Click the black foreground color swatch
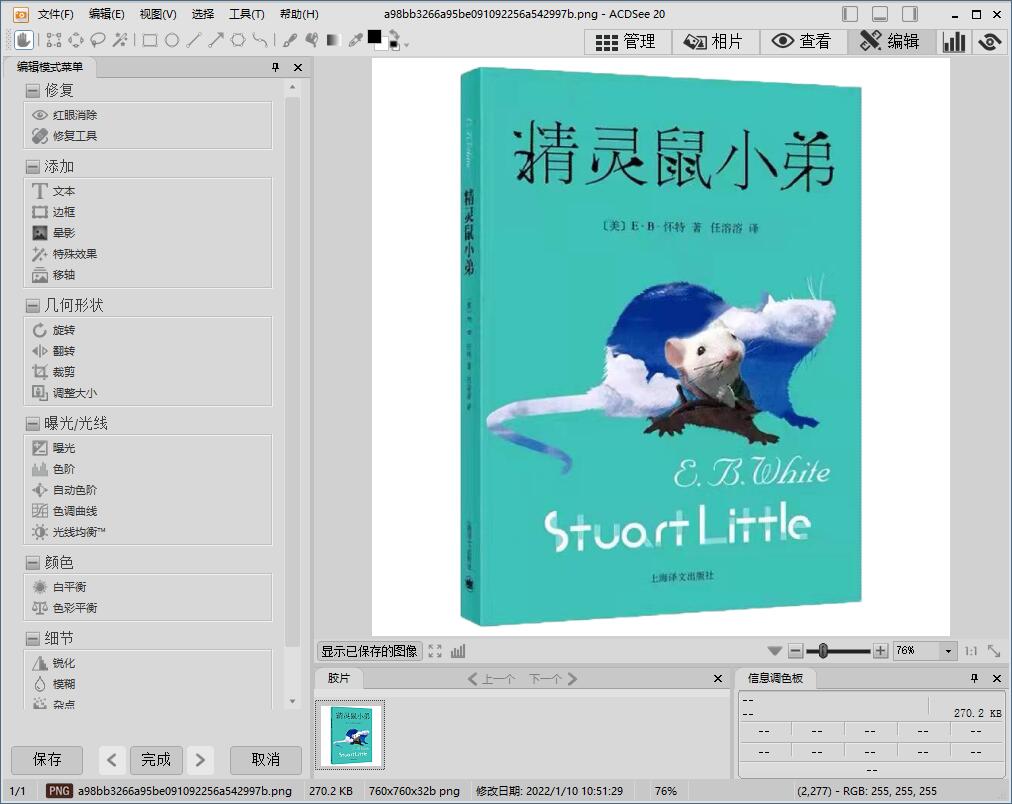The height and width of the screenshot is (804, 1012). coord(375,37)
